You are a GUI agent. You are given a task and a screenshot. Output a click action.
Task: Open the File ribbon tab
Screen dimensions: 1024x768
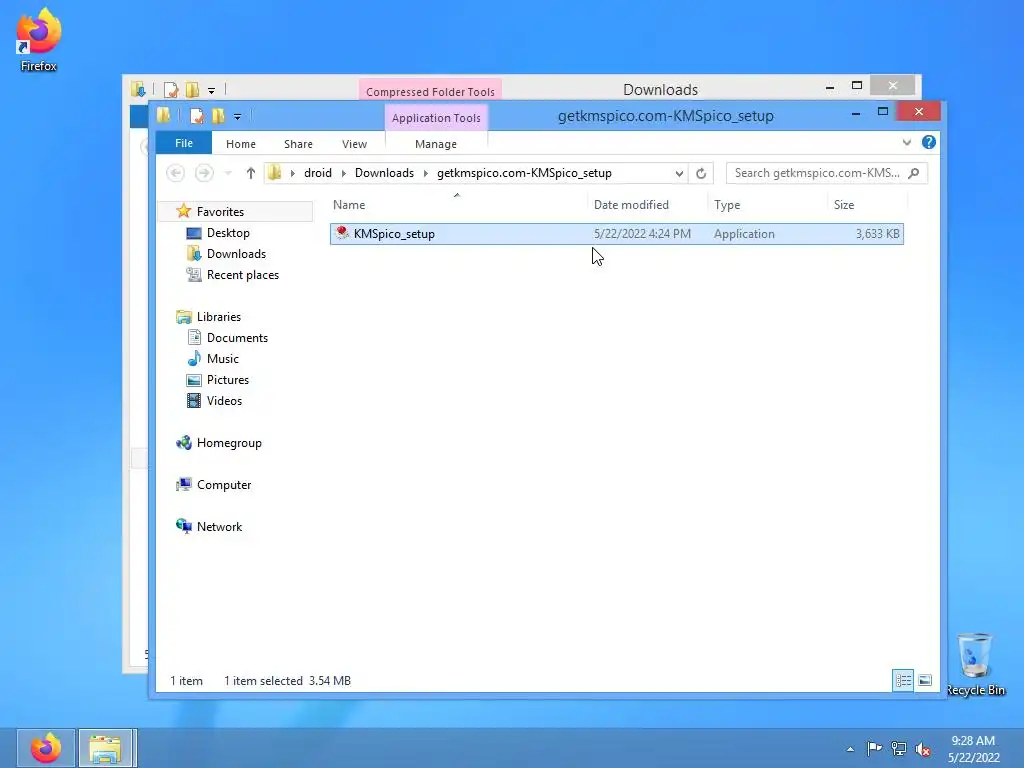tap(184, 143)
